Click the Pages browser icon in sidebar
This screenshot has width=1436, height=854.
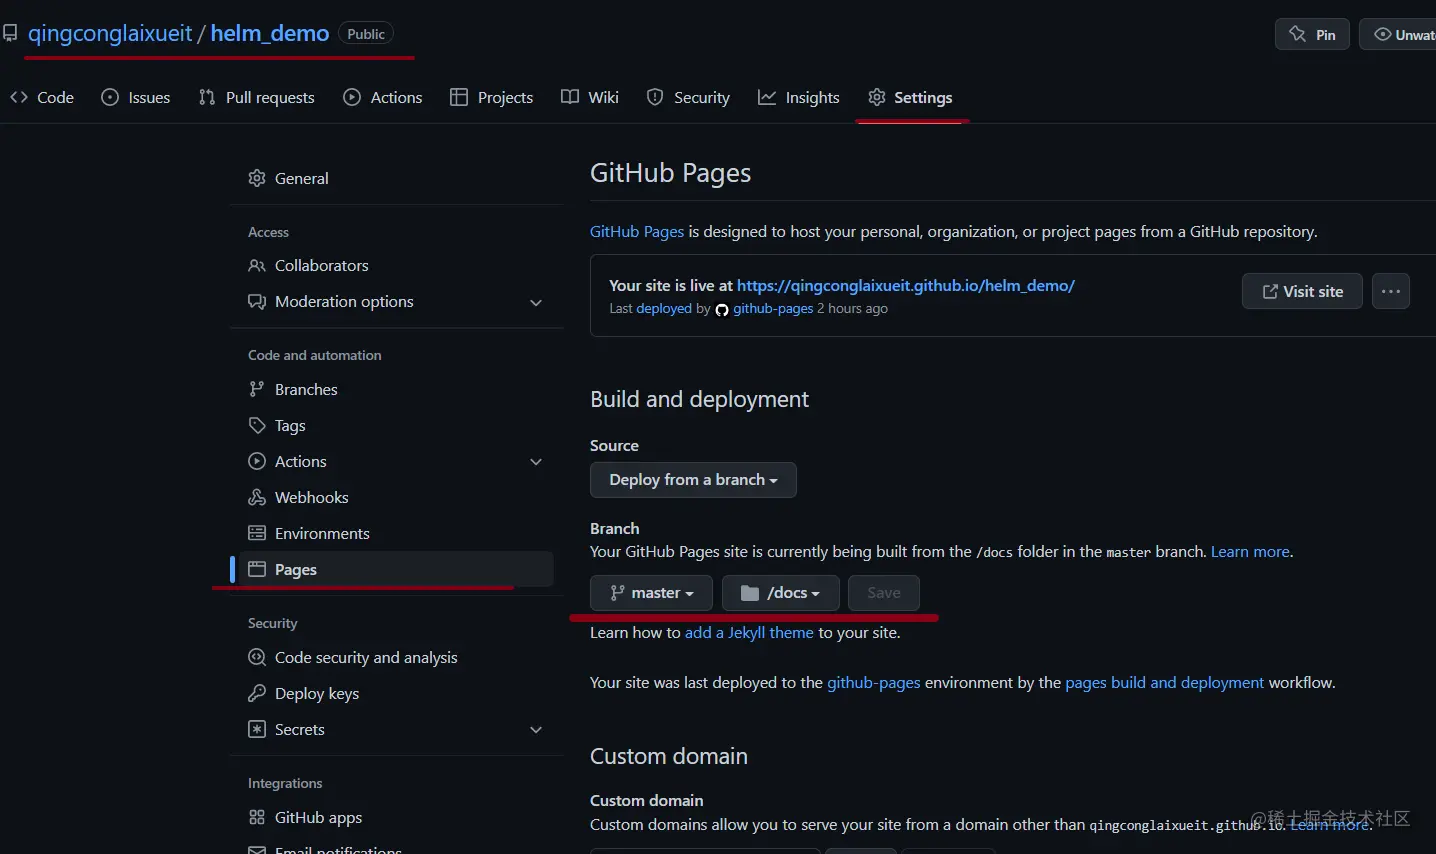(257, 569)
